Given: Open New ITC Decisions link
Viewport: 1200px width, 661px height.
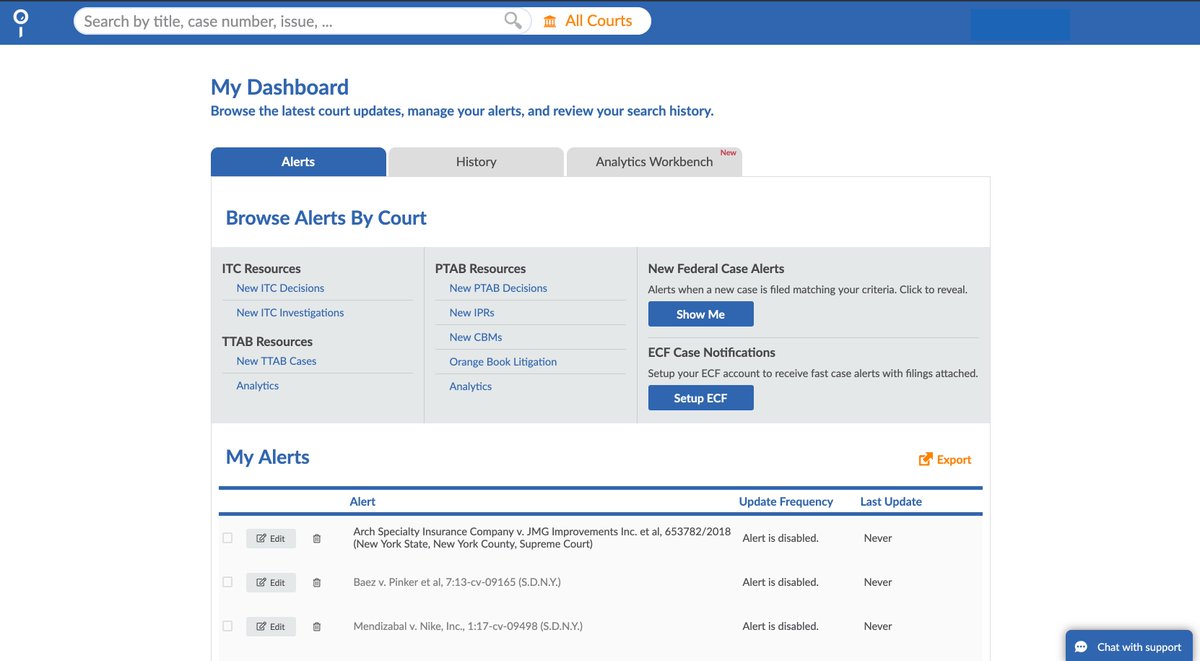Looking at the screenshot, I should (x=280, y=288).
